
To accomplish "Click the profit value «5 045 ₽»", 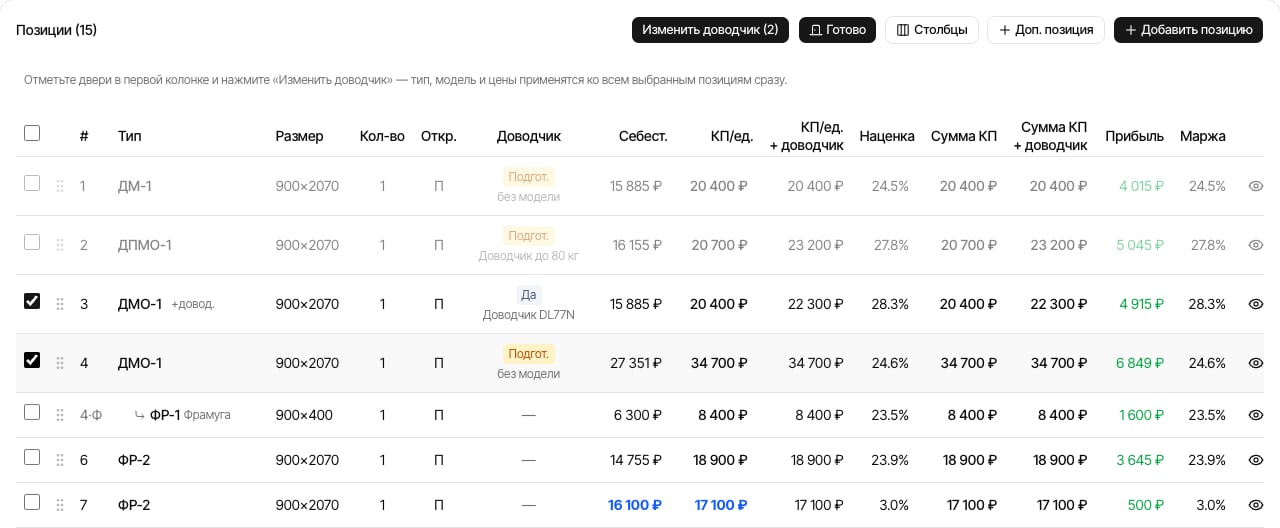I will 1141,245.
